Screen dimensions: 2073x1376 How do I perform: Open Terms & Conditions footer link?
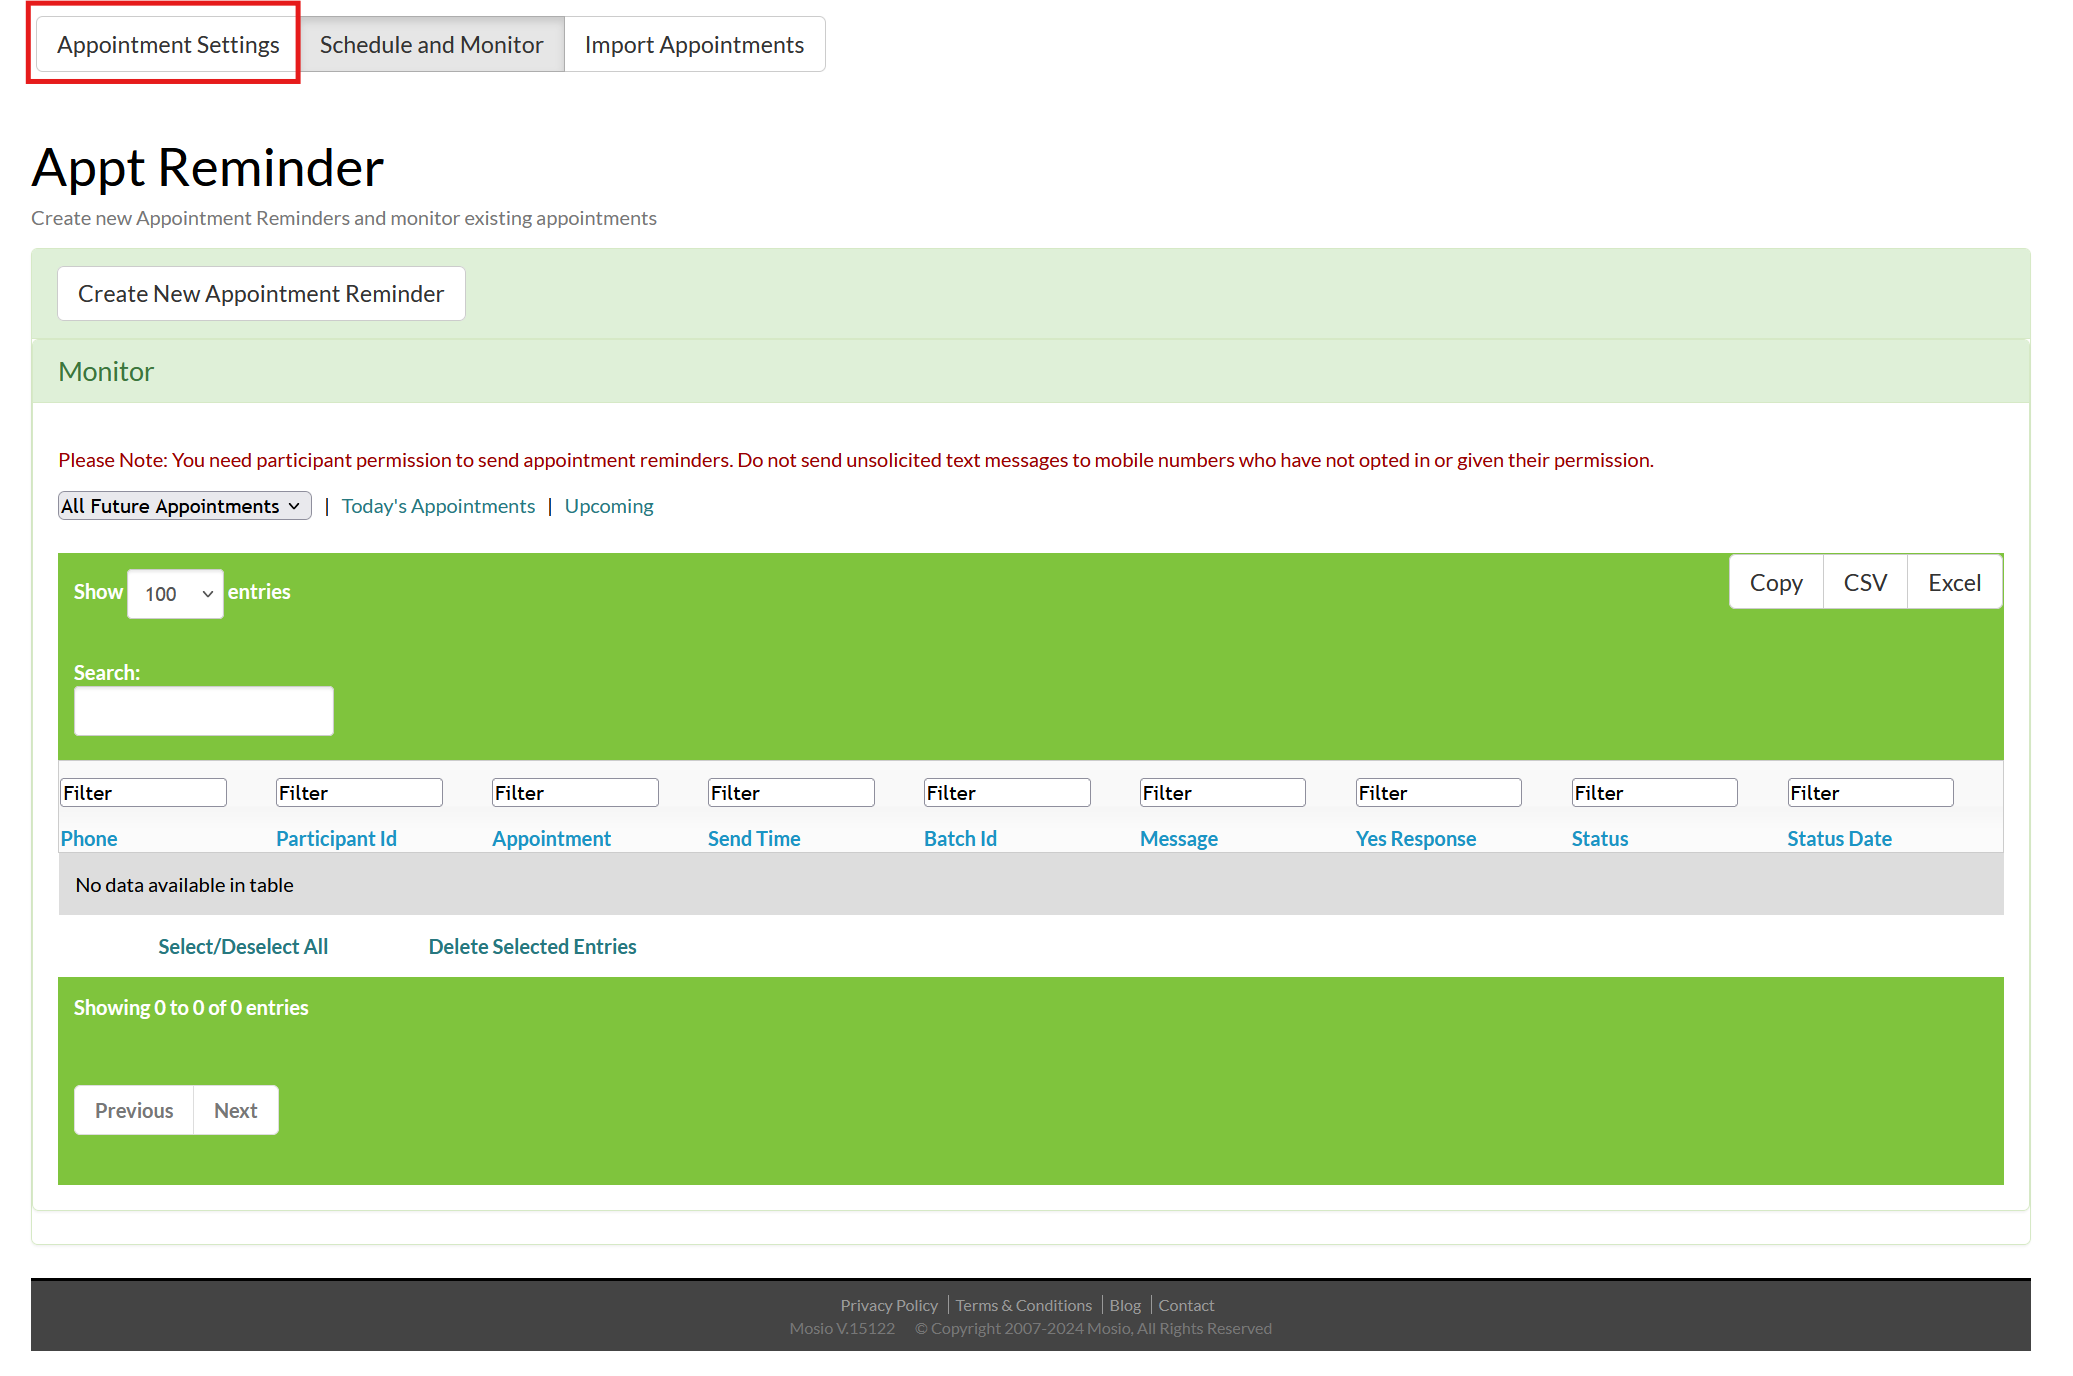1023,1305
